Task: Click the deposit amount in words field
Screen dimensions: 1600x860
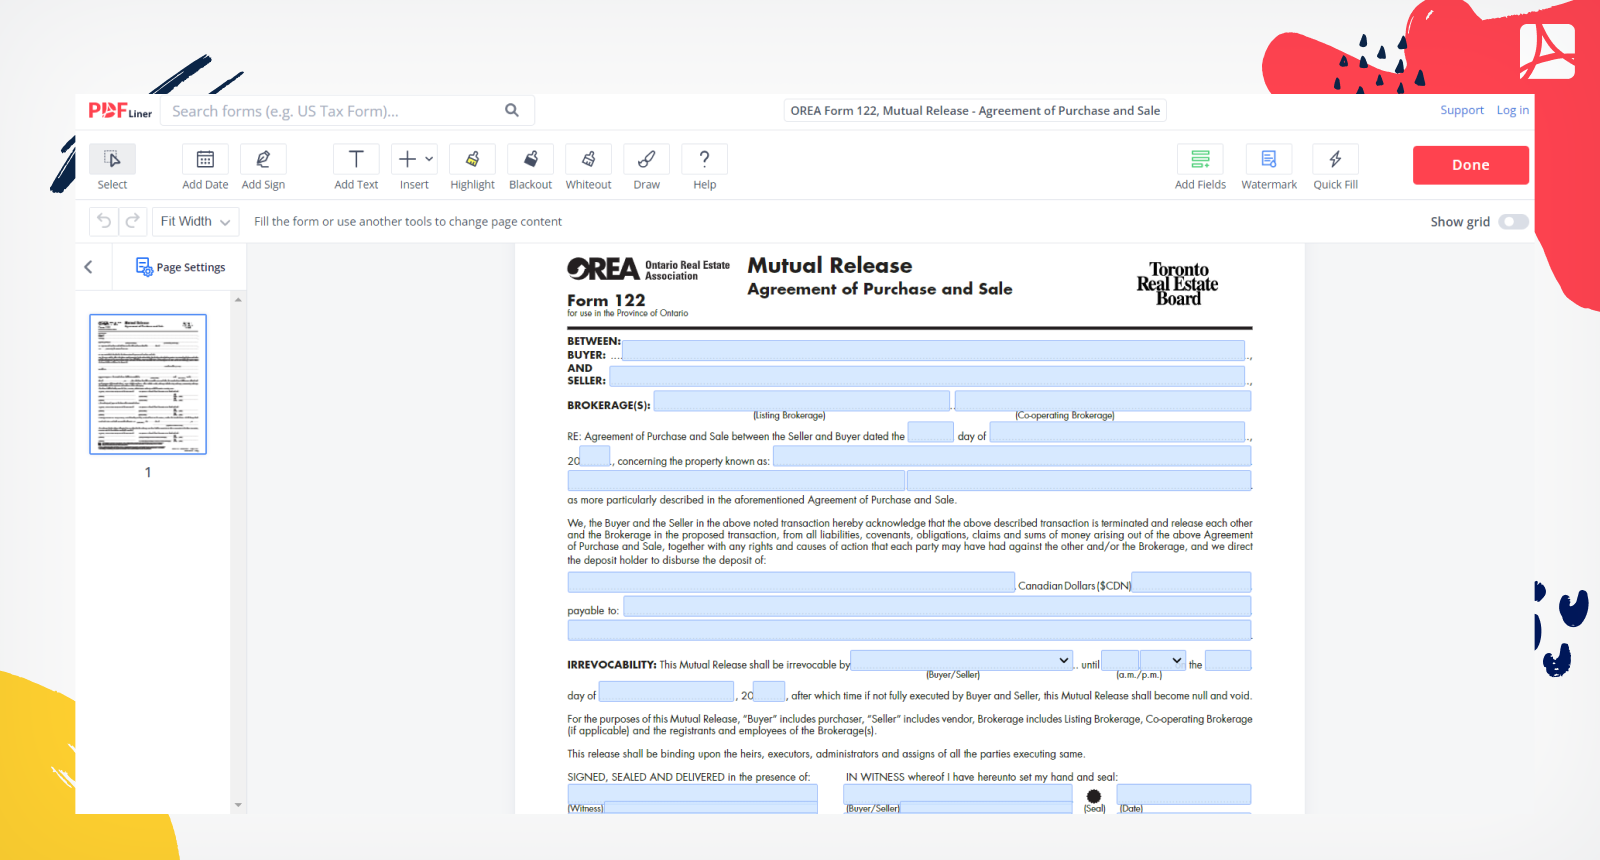Action: click(x=791, y=582)
